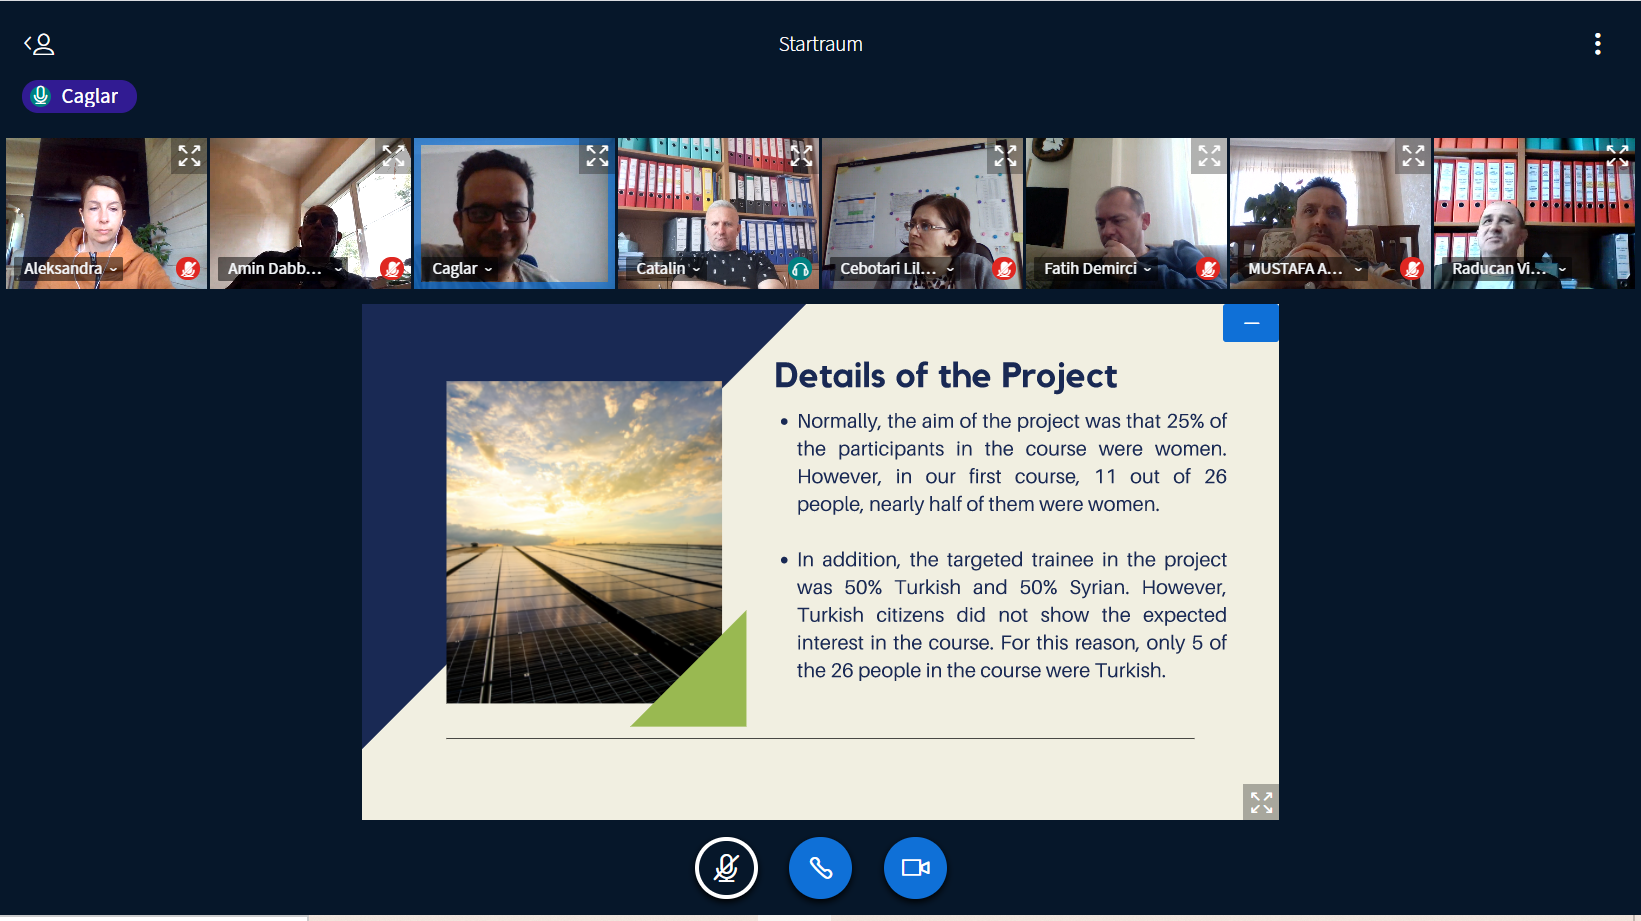
Task: Expand Aleksandra's video to fullscreen
Action: 189,156
